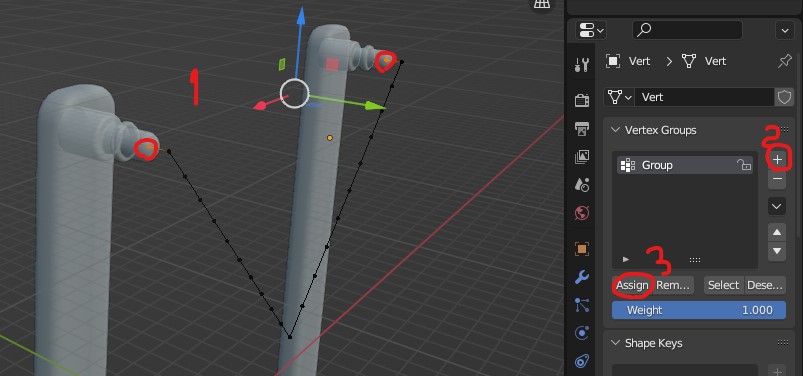The width and height of the screenshot is (803, 376).
Task: Click the Deselect button
Action: [765, 285]
